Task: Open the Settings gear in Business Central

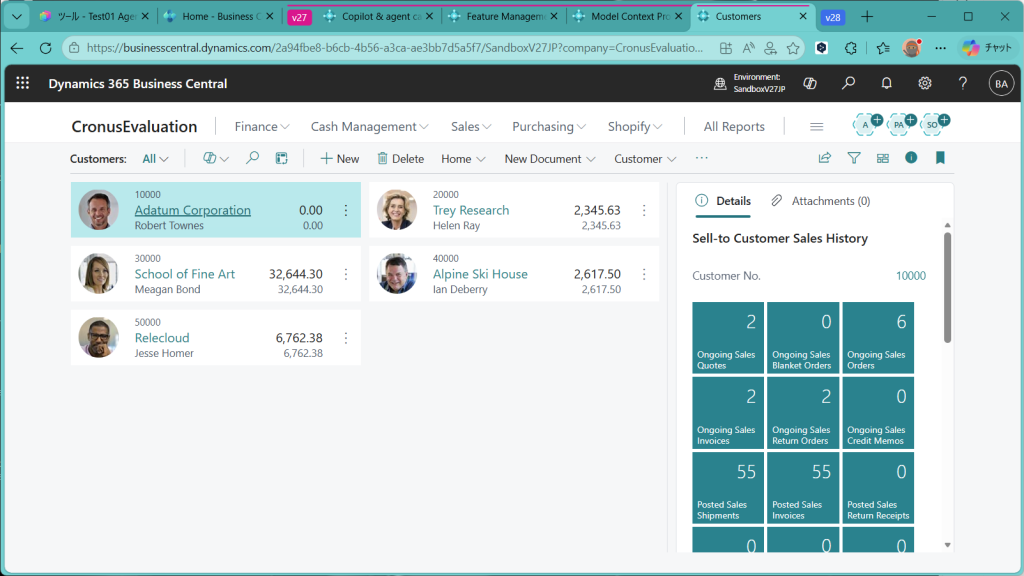Action: pos(925,84)
